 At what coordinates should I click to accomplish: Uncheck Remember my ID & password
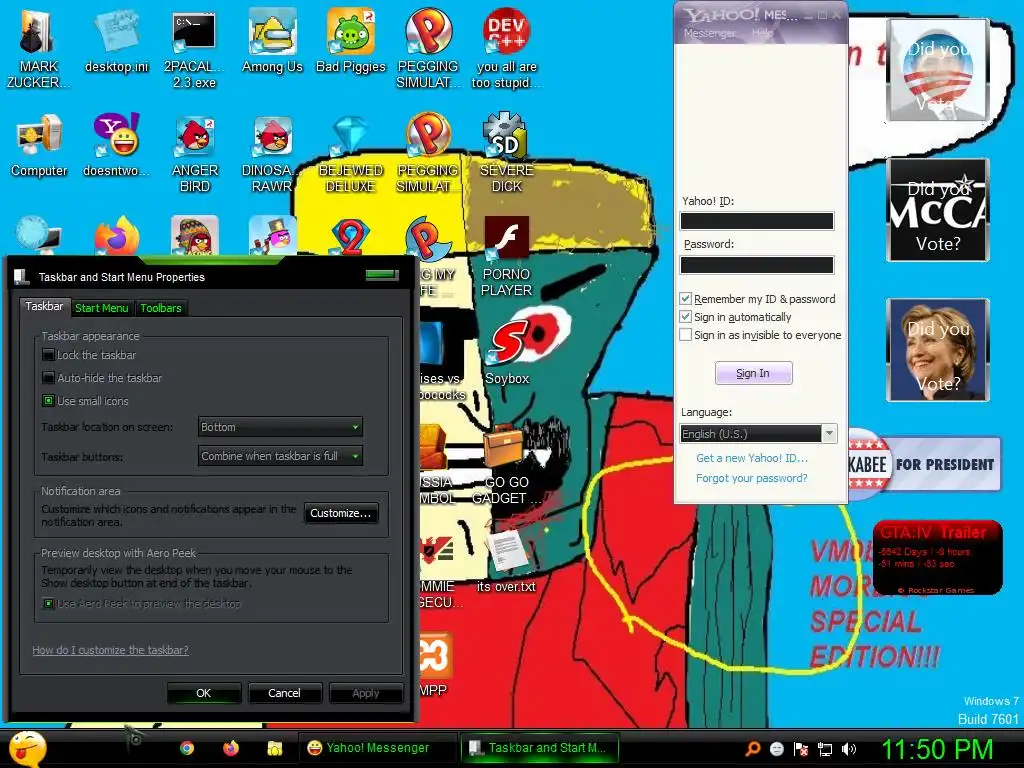685,299
